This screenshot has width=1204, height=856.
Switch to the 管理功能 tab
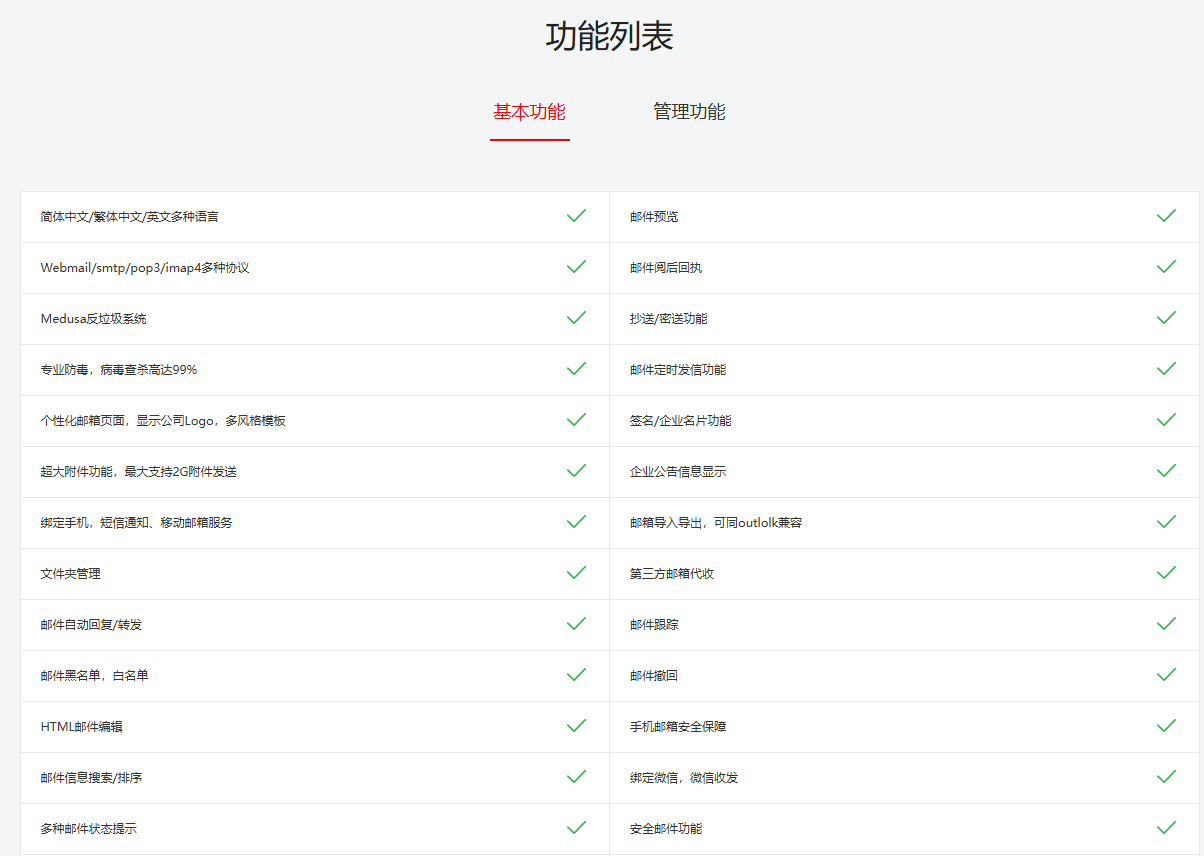pos(689,112)
